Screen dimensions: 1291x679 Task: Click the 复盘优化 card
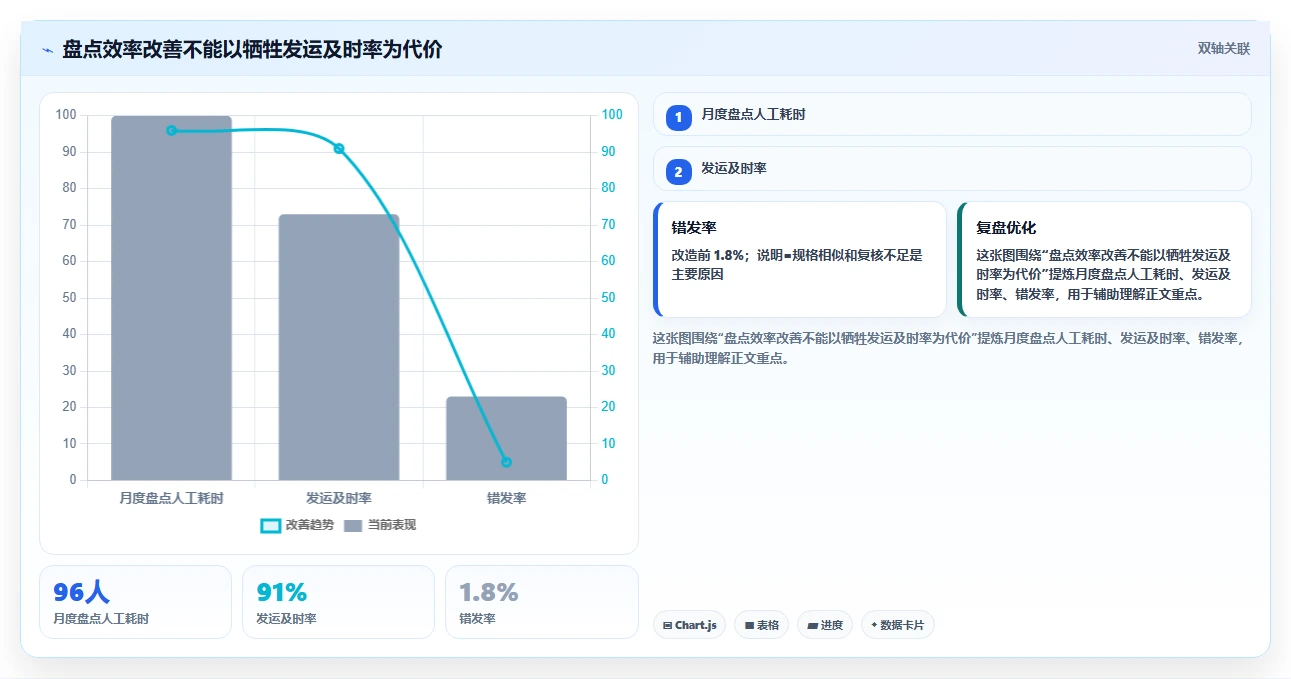(x=1104, y=260)
